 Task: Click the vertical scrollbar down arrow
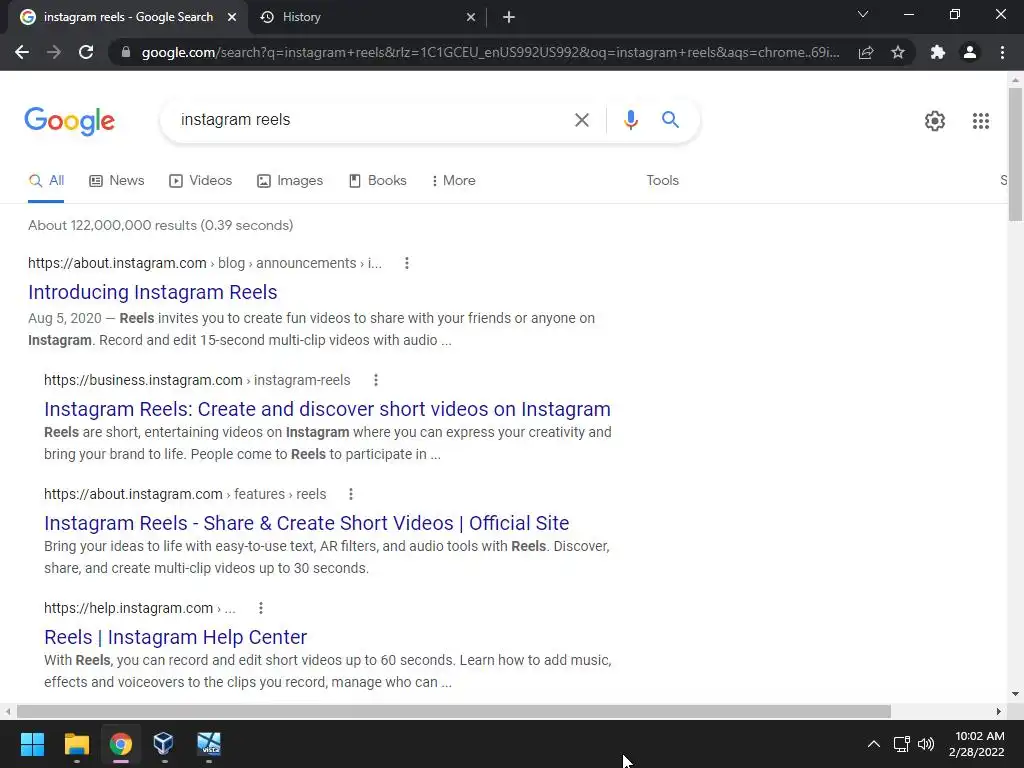tap(1015, 694)
